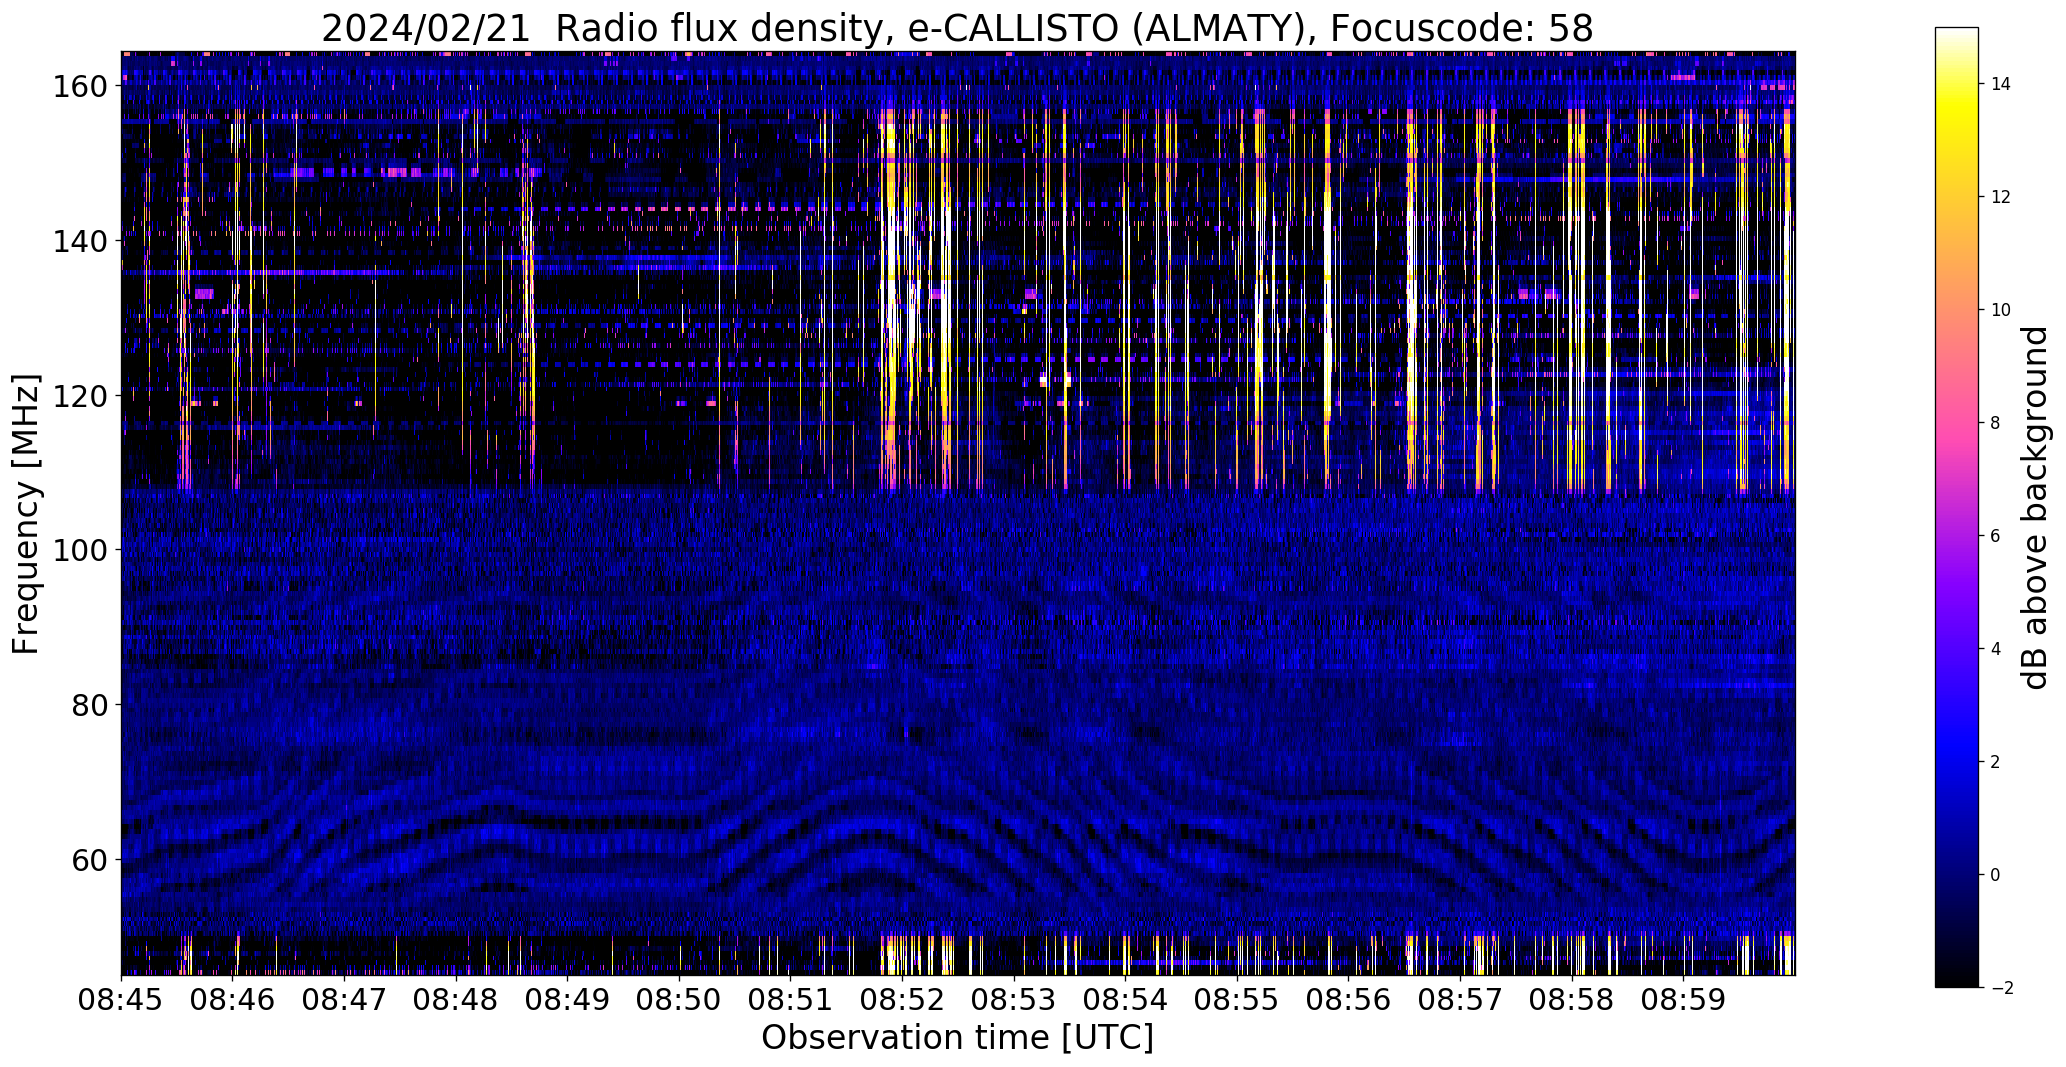2066x1067 pixels.
Task: Click the 08:49 time tick label
Action: pos(568,1001)
